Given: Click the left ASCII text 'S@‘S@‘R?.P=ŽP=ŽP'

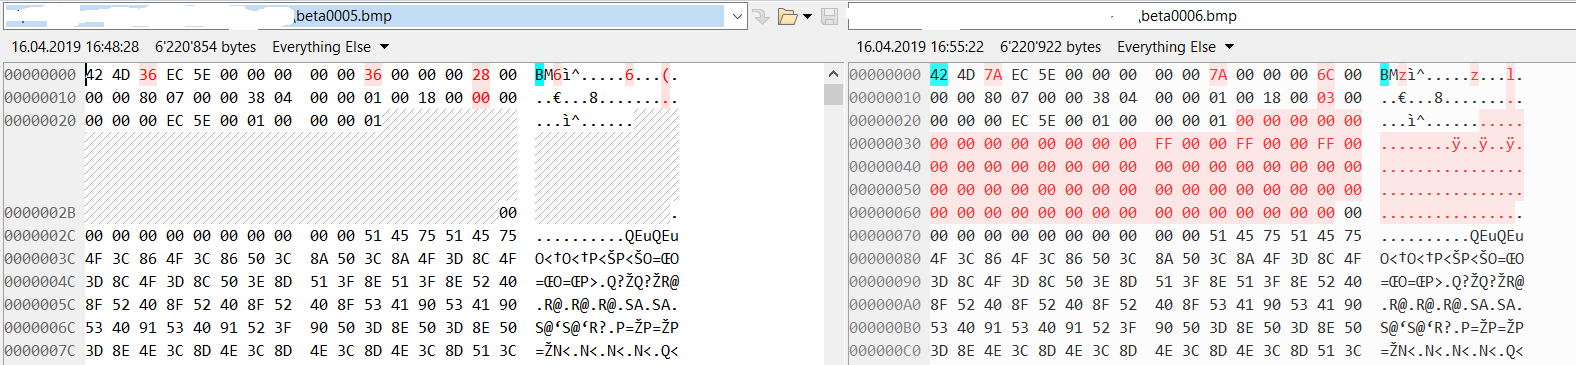Looking at the screenshot, I should tap(607, 328).
